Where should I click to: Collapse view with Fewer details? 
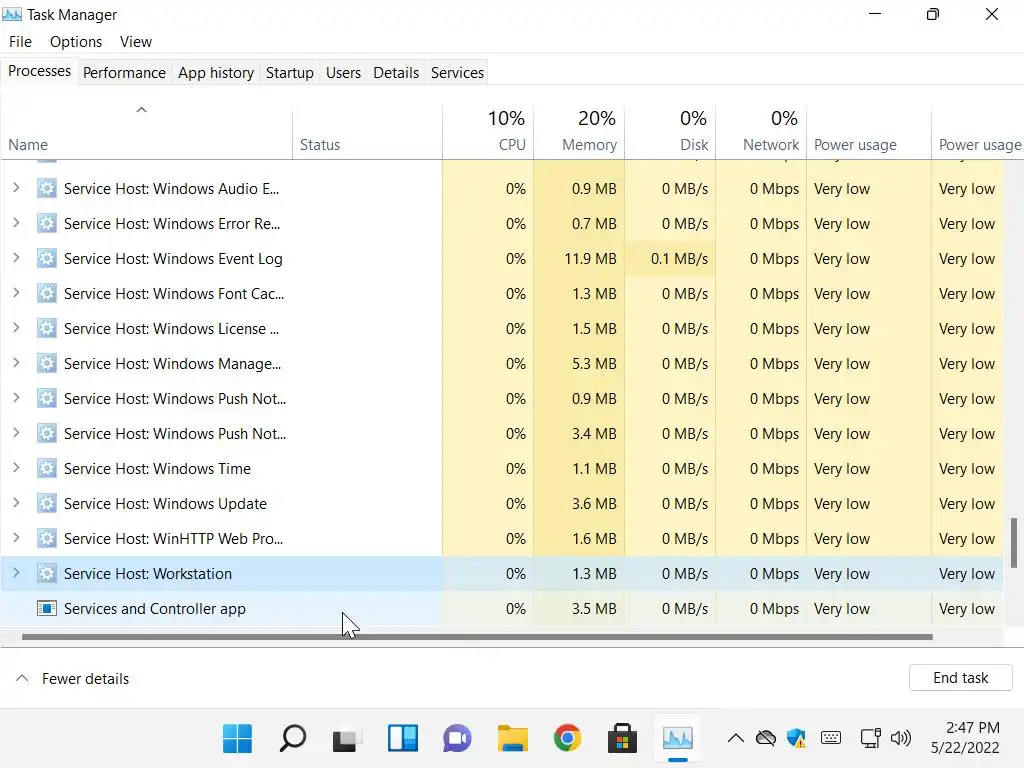point(72,679)
